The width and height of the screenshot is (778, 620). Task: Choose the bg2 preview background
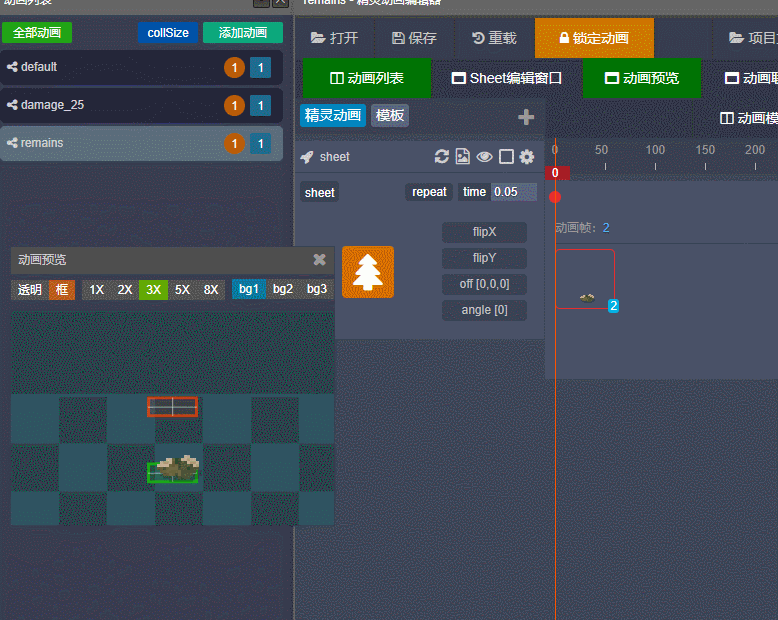(x=283, y=289)
